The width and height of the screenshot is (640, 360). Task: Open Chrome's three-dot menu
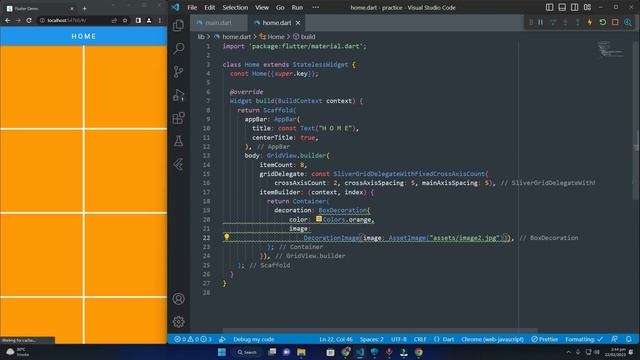(160, 20)
